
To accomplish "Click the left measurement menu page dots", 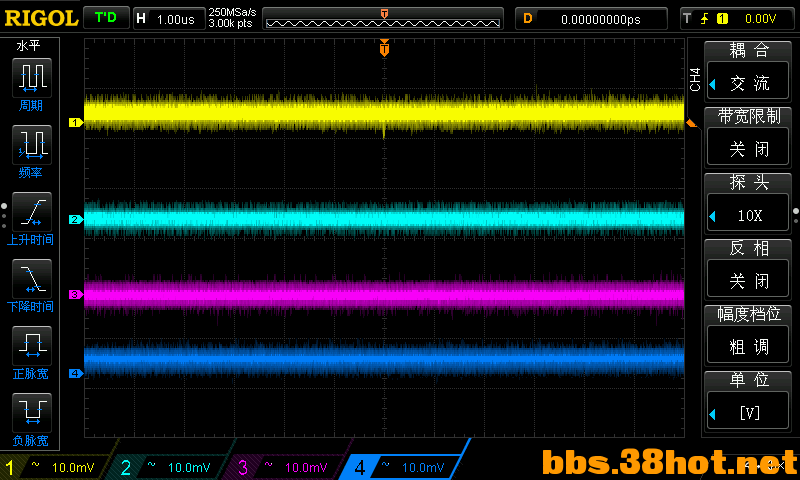I will click(x=4, y=216).
